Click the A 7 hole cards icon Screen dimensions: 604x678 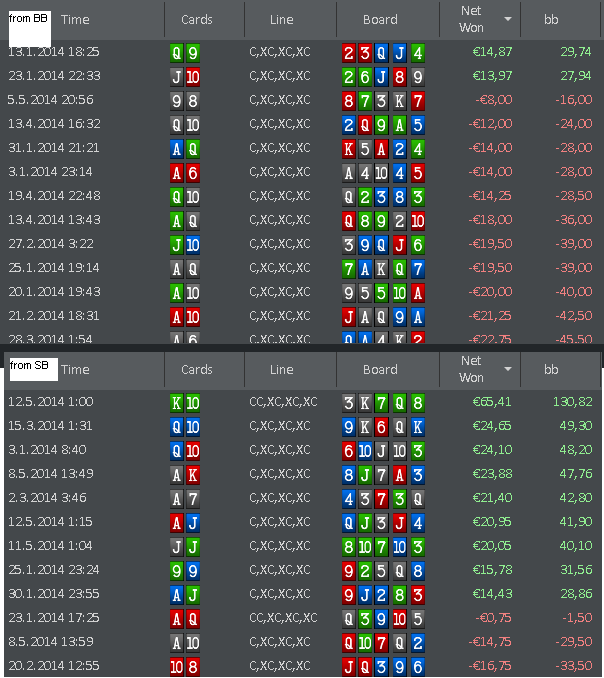pyautogui.click(x=185, y=498)
